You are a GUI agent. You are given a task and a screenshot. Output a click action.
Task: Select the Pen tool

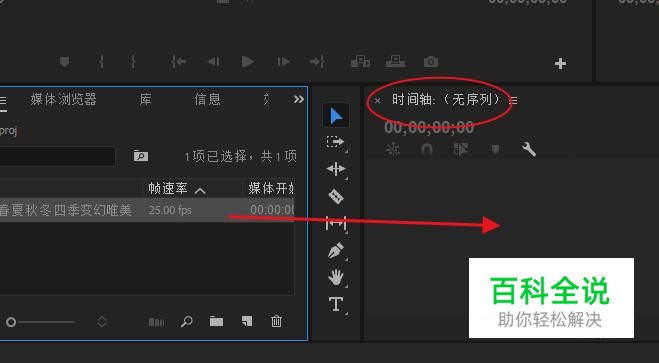336,251
